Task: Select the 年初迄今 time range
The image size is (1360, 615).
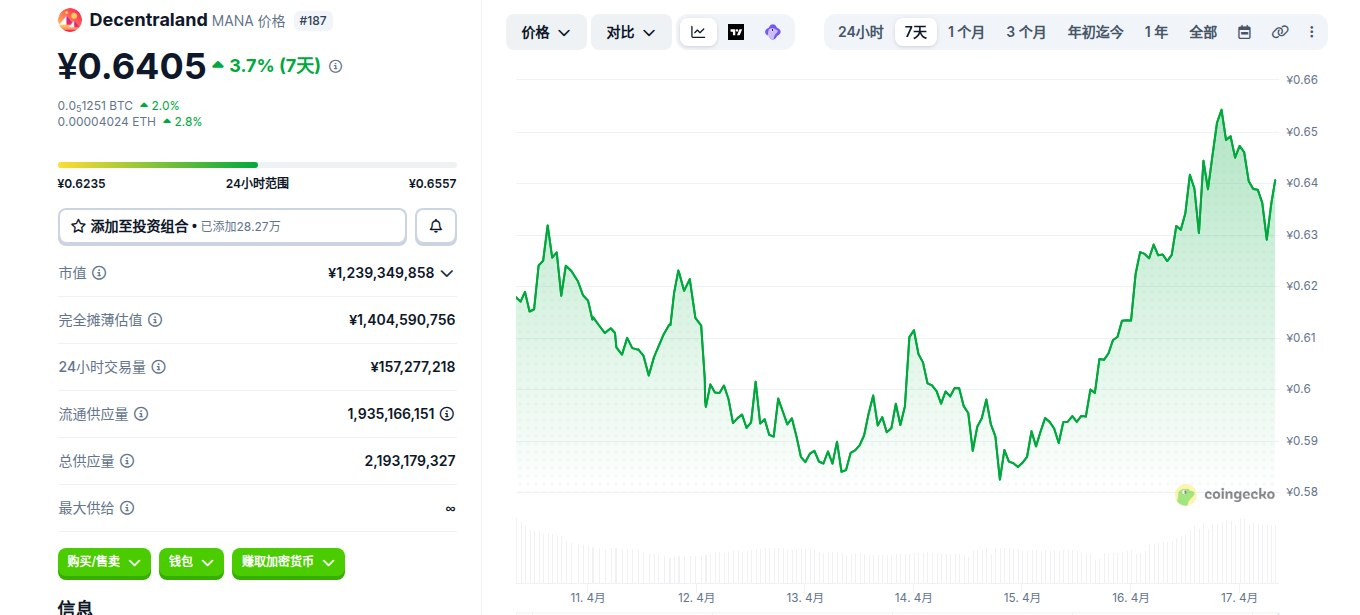Action: tap(1095, 32)
